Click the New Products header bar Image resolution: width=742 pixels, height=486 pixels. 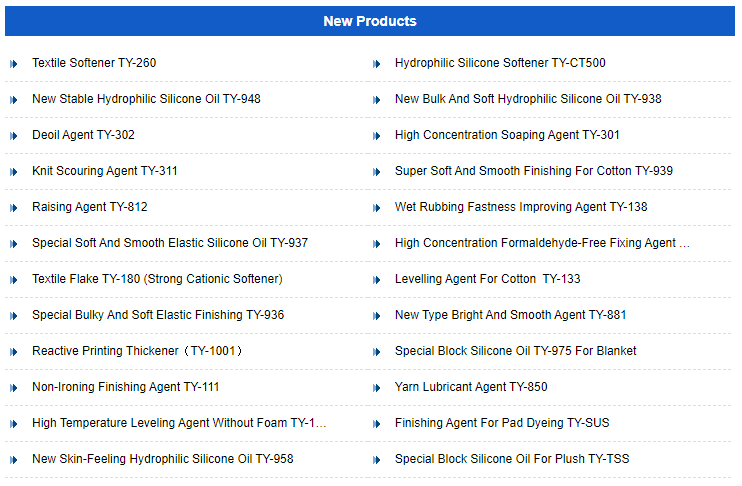click(x=370, y=21)
